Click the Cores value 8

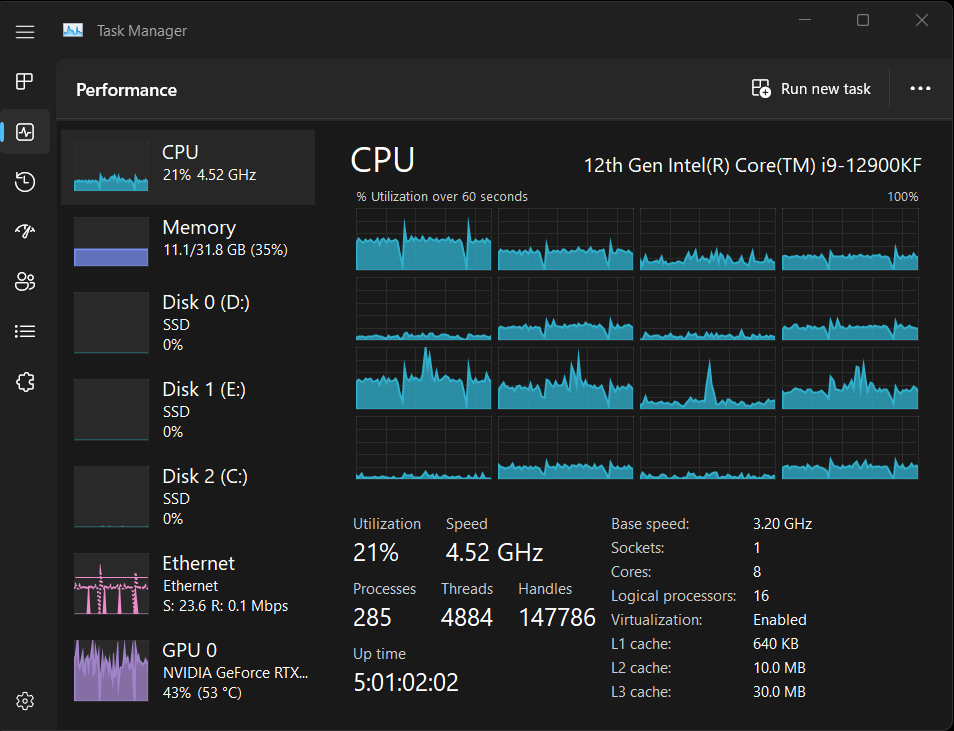(757, 572)
